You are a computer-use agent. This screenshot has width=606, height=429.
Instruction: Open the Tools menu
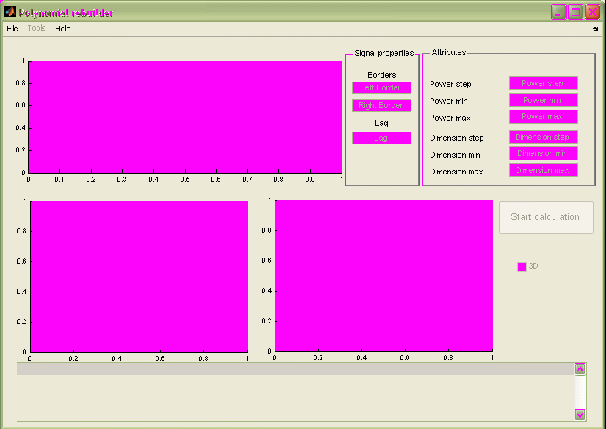37,28
